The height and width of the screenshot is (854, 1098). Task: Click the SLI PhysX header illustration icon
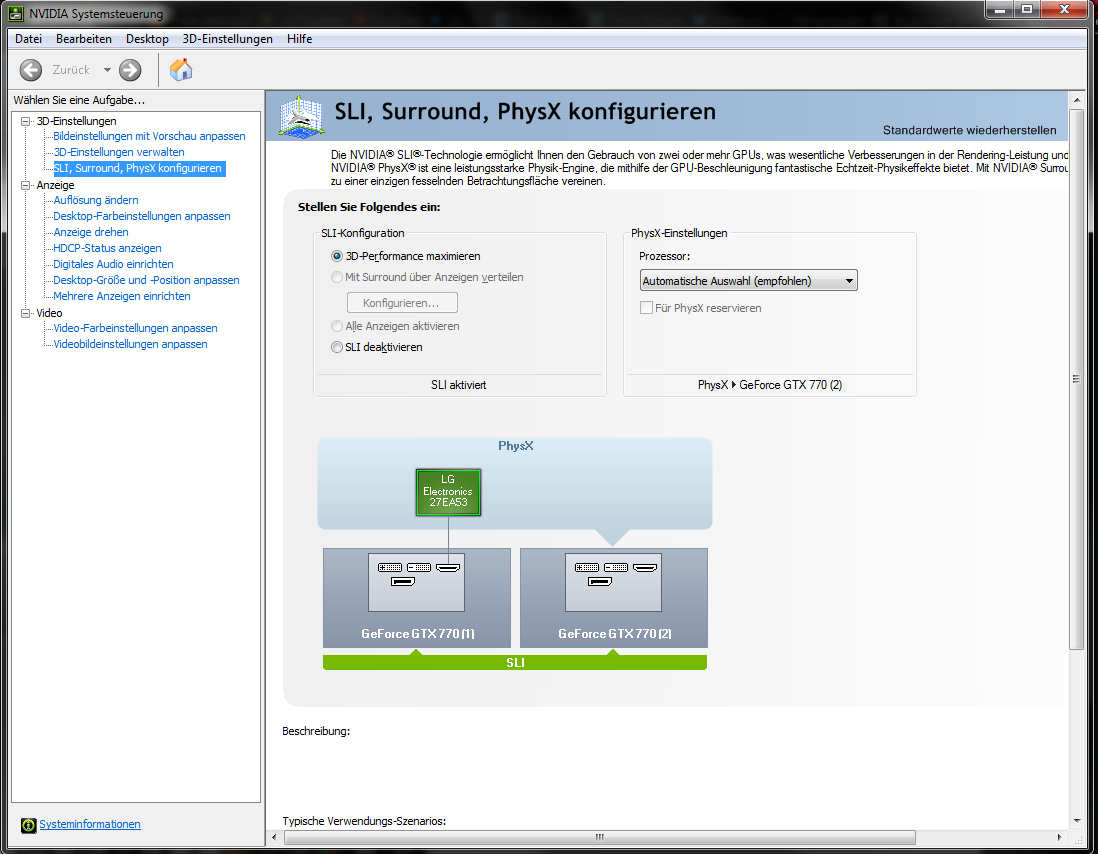coord(301,116)
